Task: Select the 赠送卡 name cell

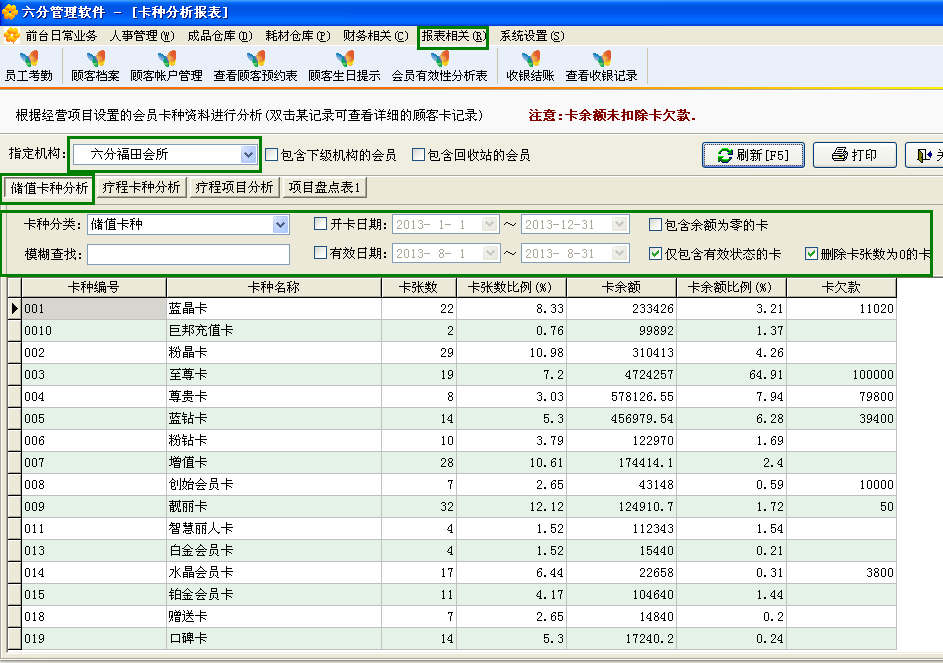Action: [x=274, y=617]
